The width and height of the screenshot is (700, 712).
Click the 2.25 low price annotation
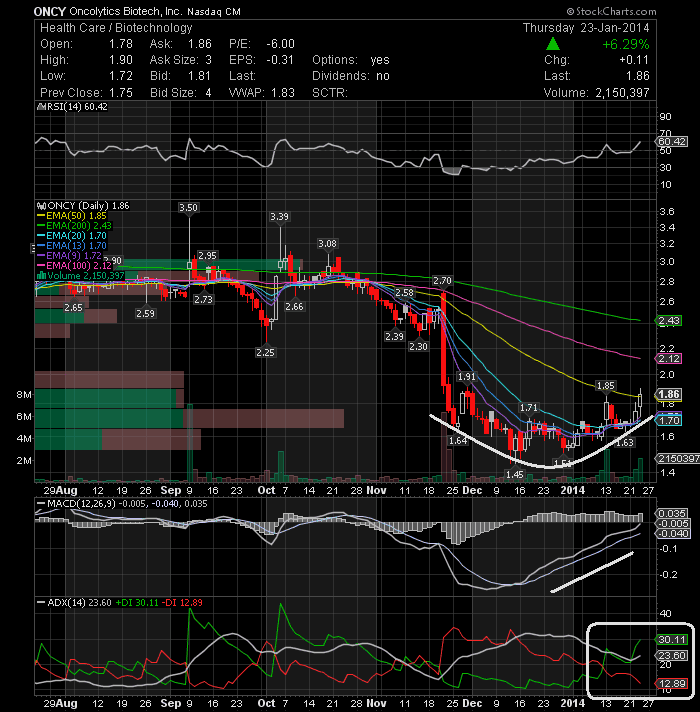click(265, 352)
